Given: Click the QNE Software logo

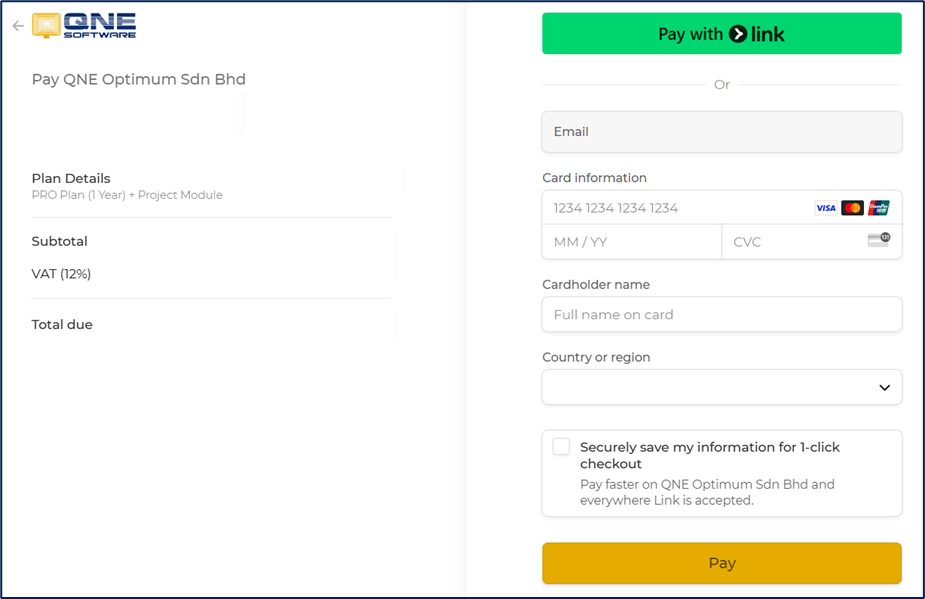Looking at the screenshot, I should tap(84, 25).
